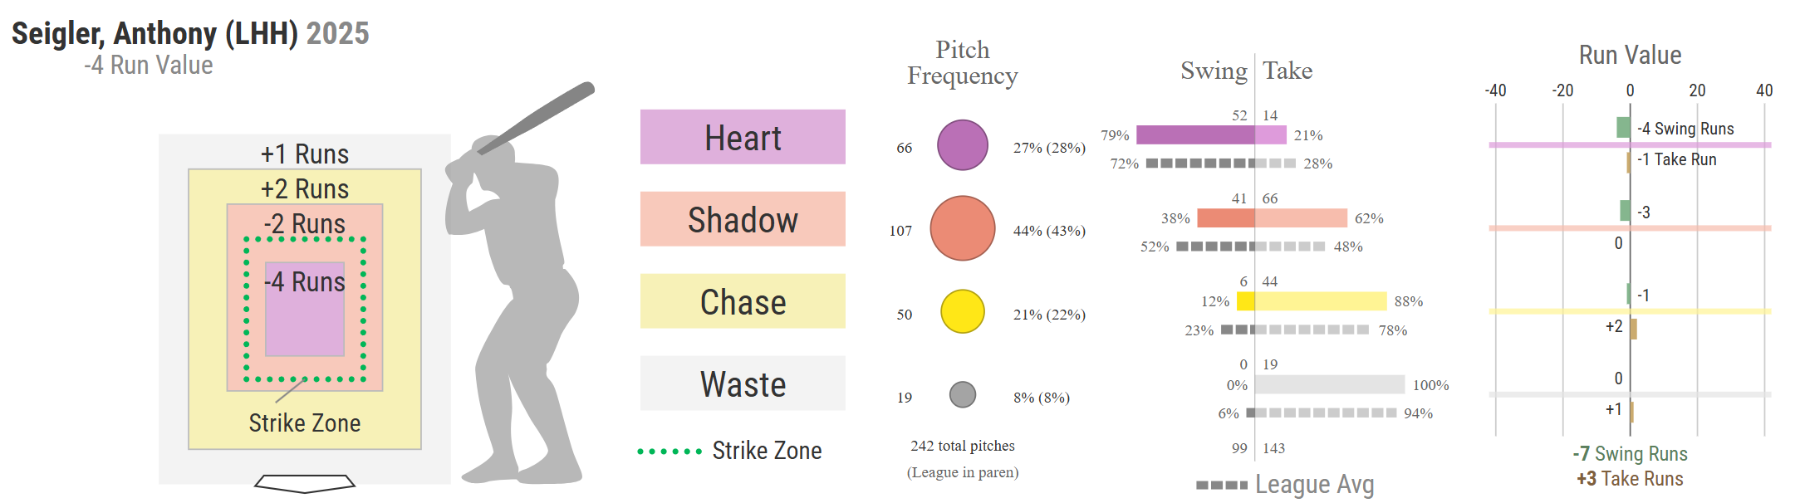This screenshot has height=503, width=1800.
Task: Click the gray Waste frequency circle
Action: coord(962,395)
